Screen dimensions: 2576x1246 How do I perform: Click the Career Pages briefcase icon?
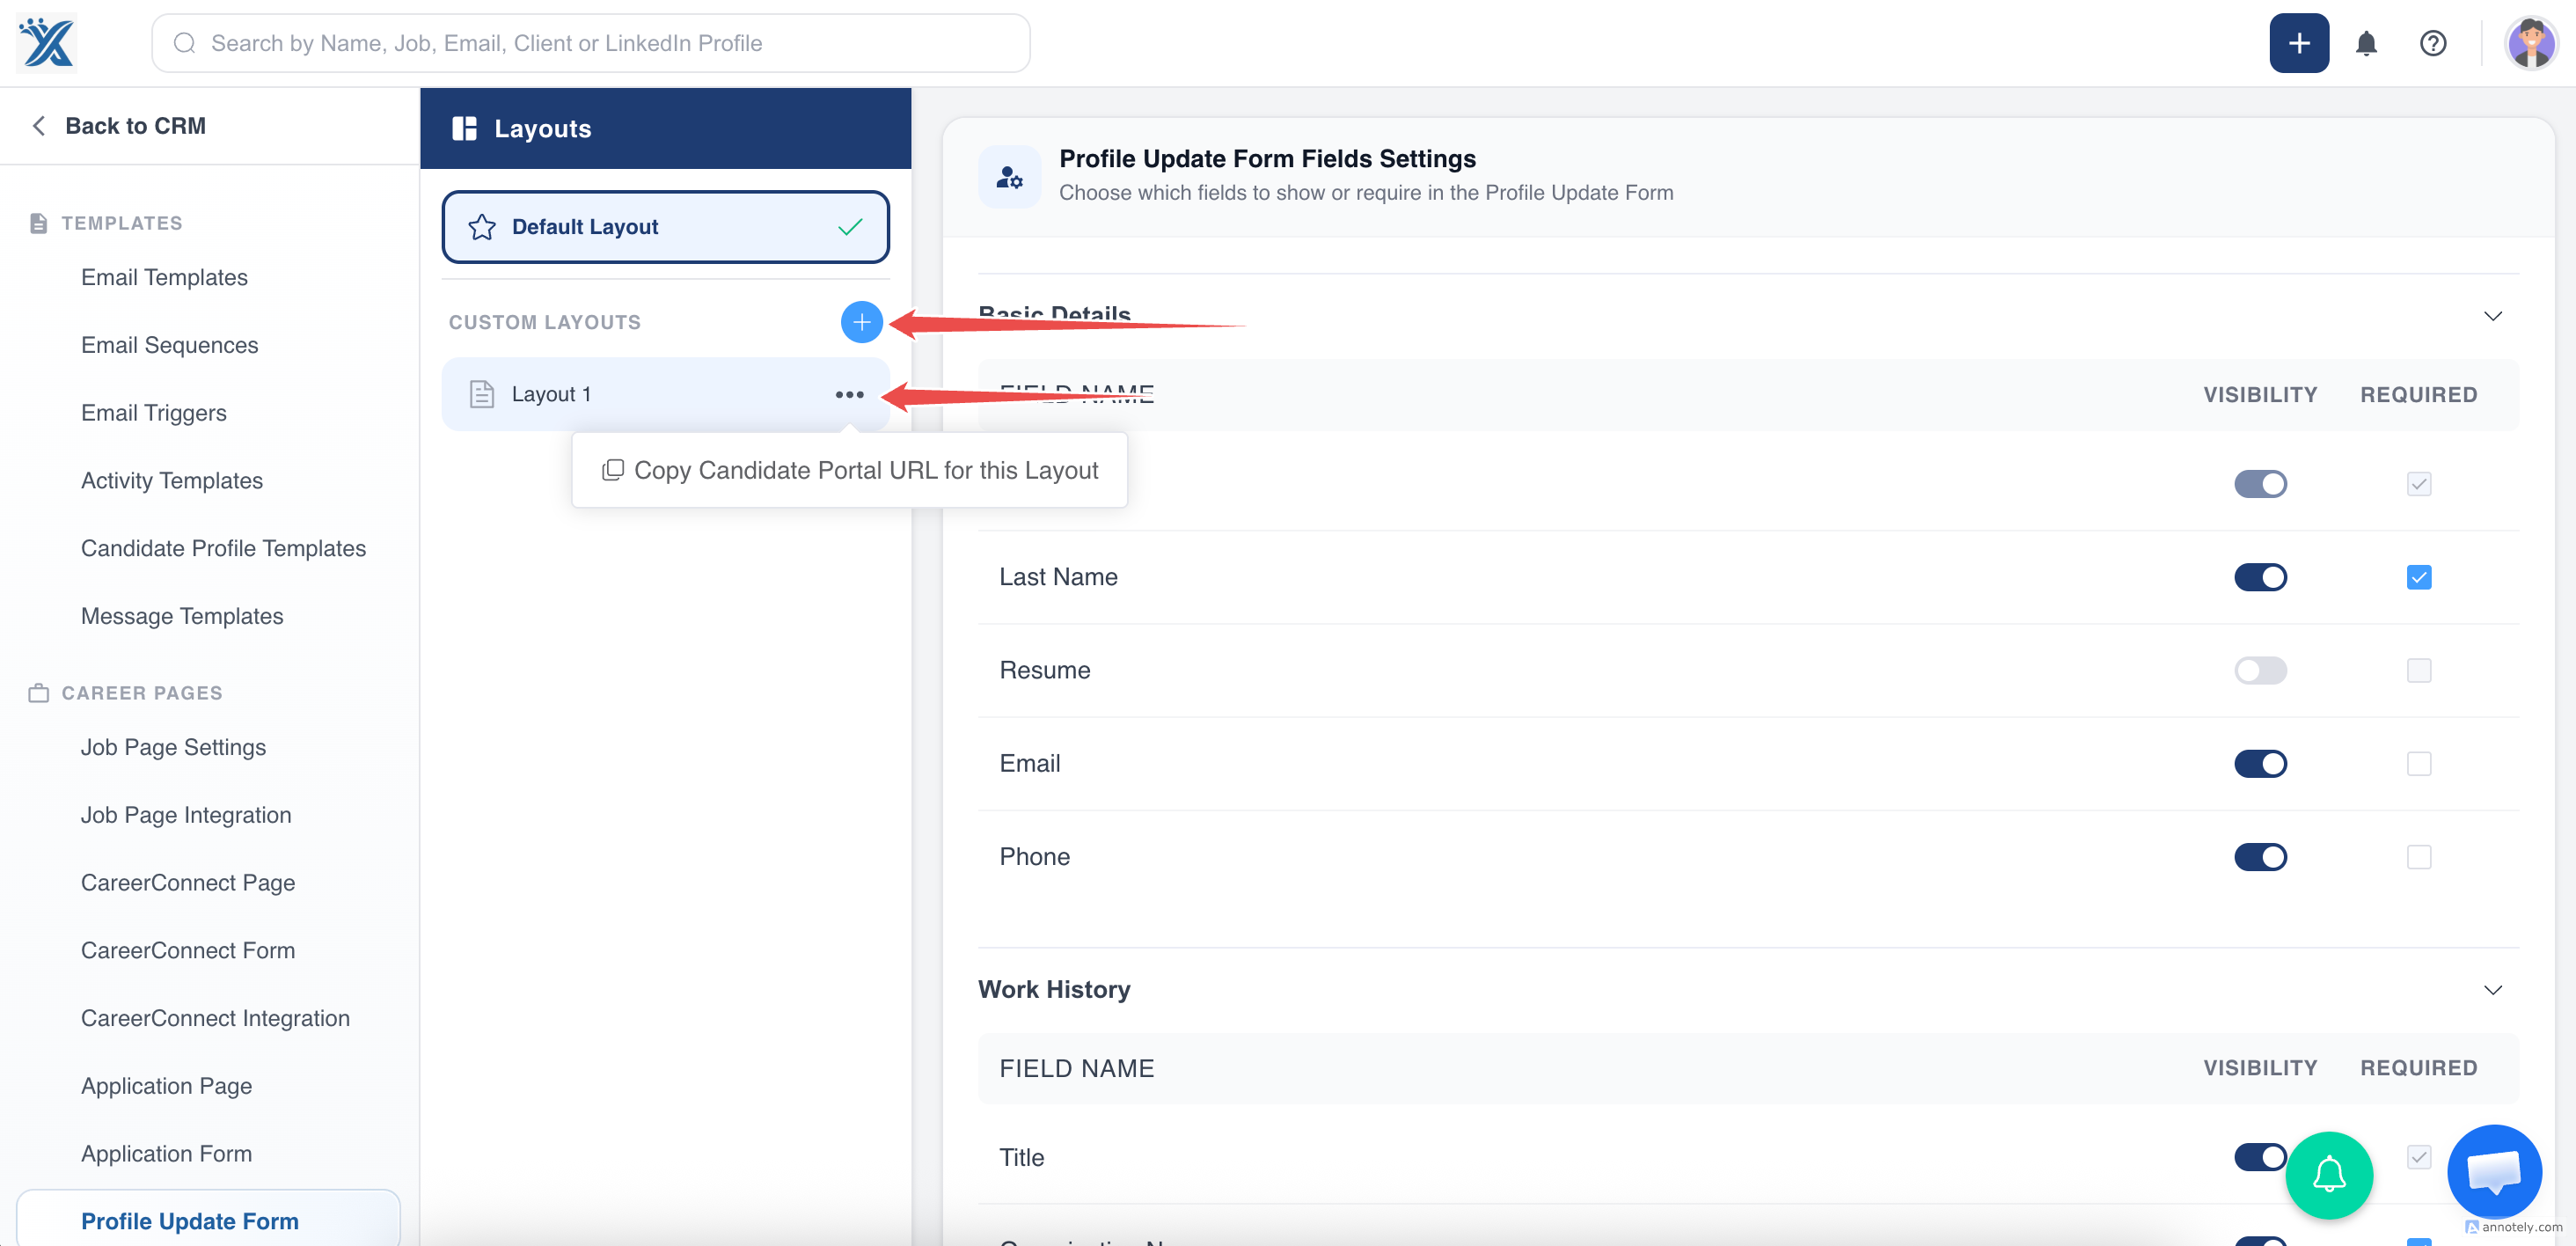(38, 693)
